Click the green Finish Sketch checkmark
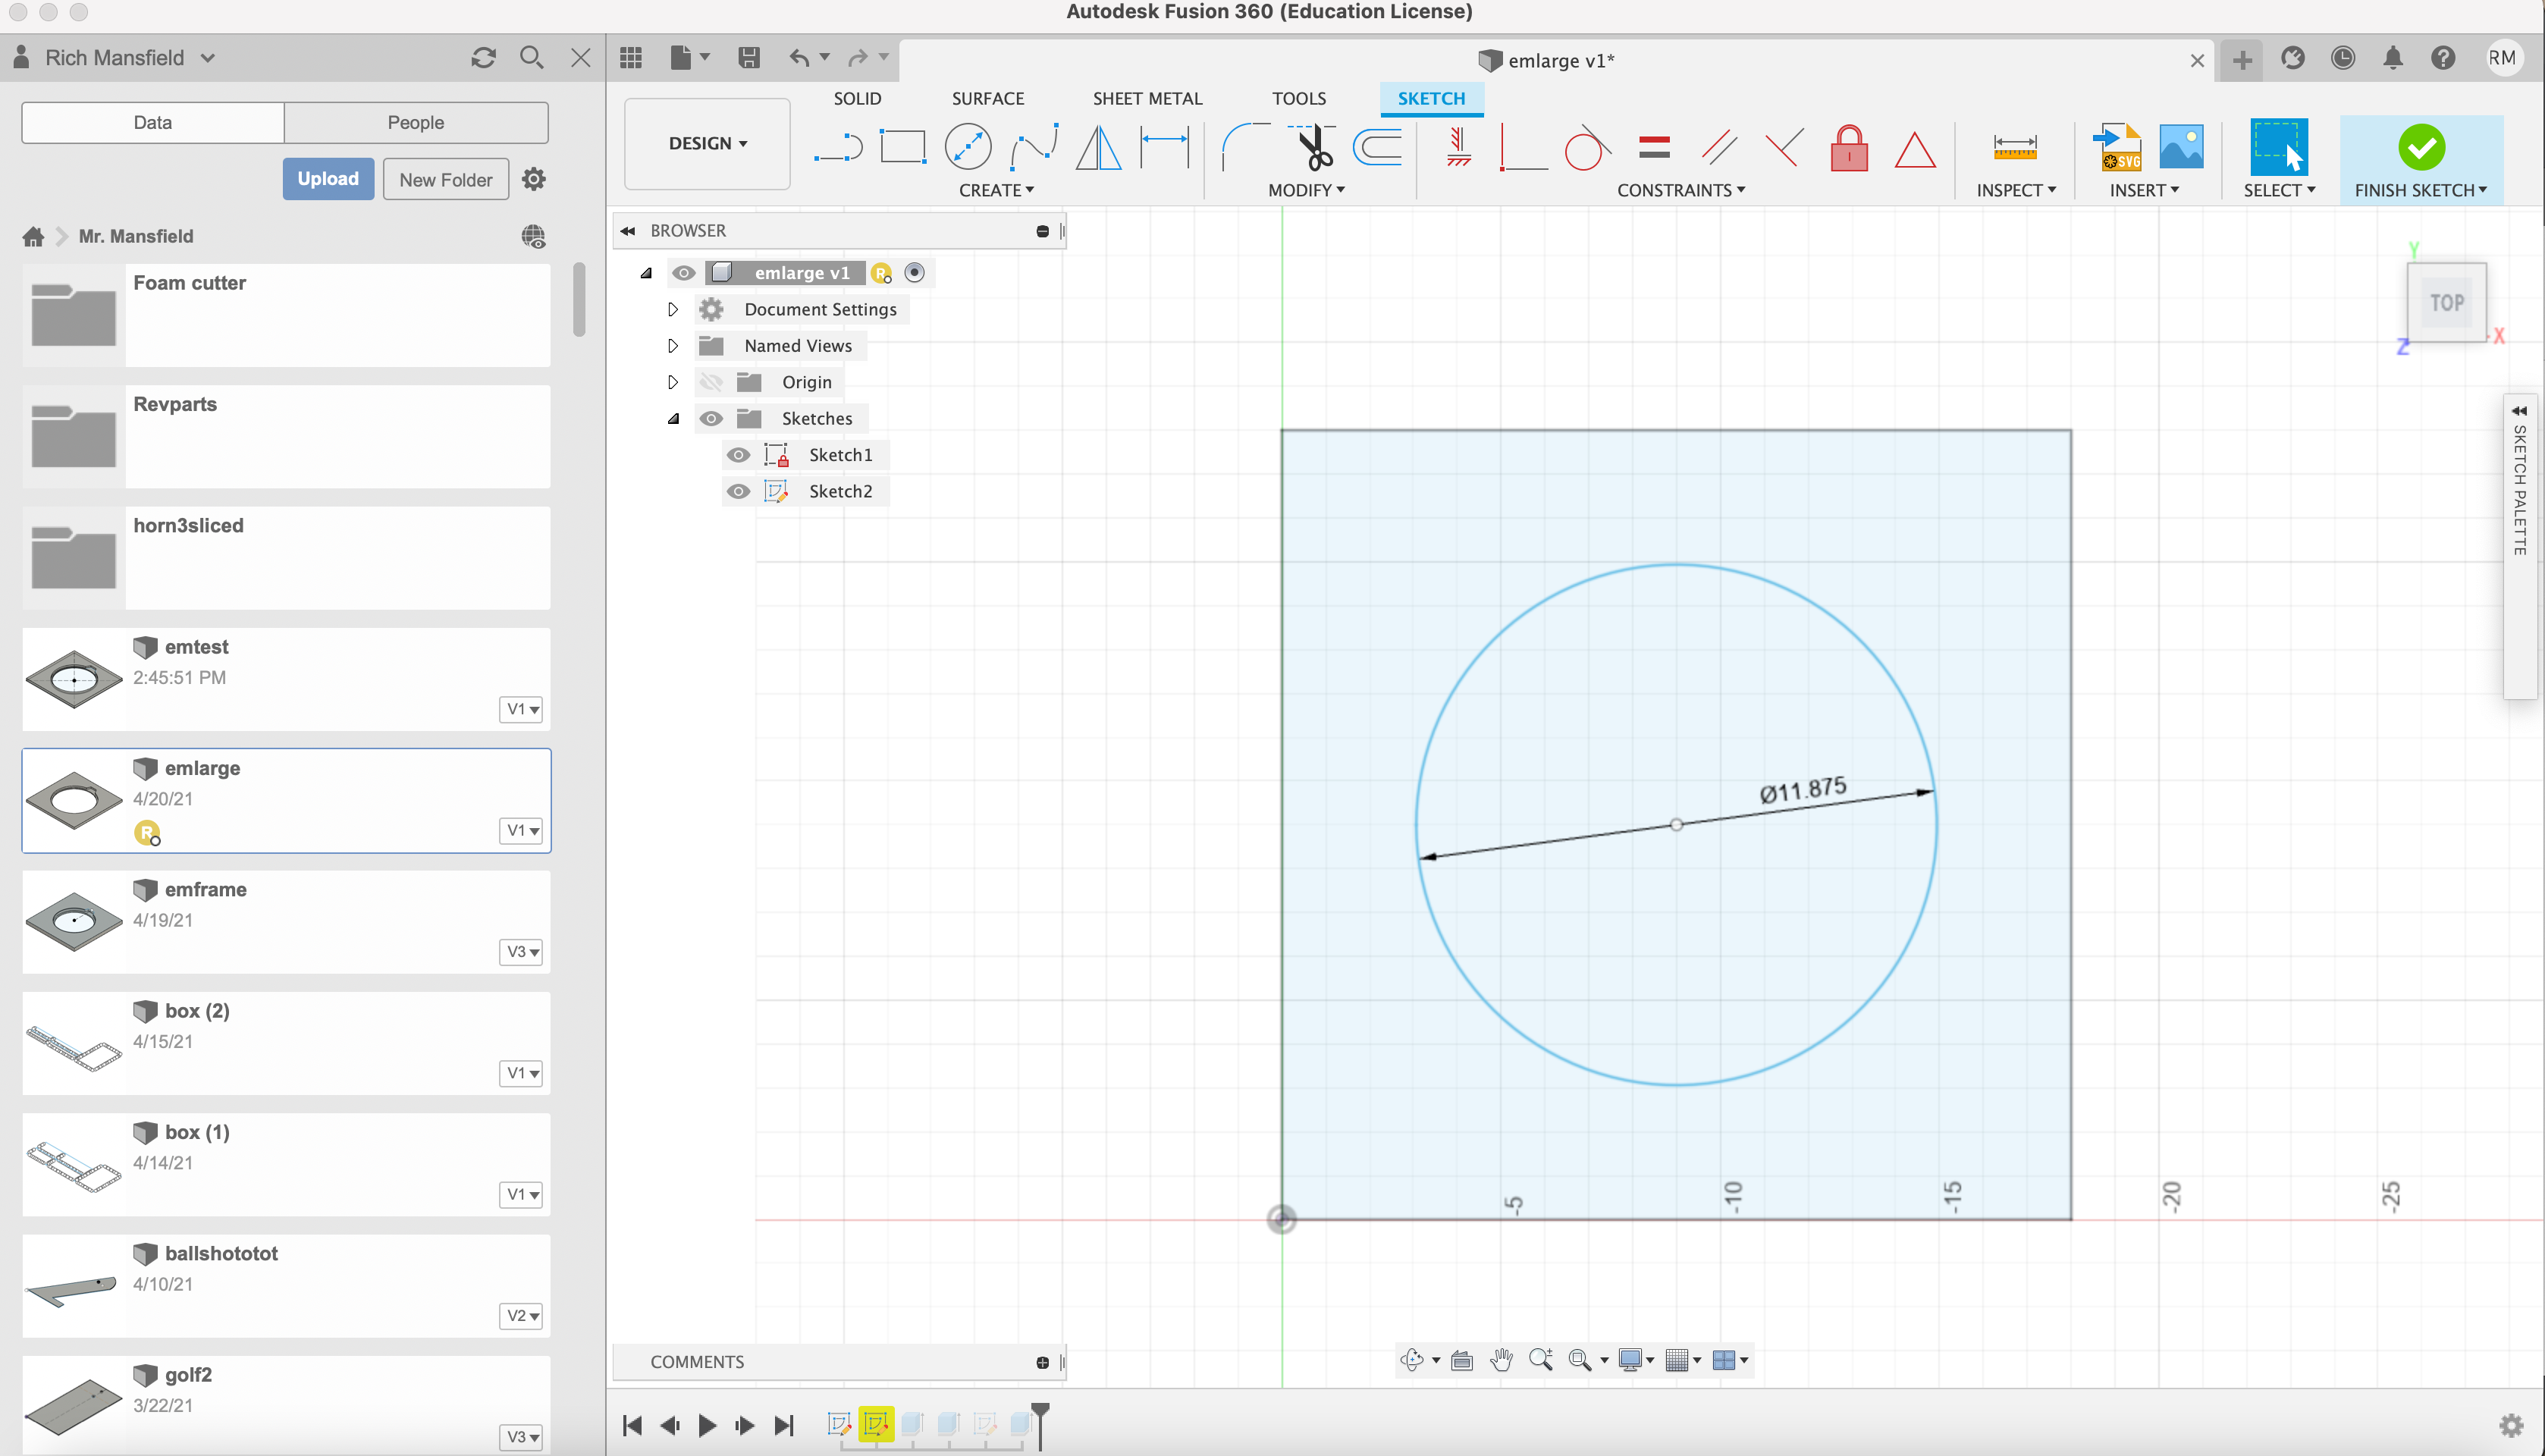 click(x=2421, y=148)
